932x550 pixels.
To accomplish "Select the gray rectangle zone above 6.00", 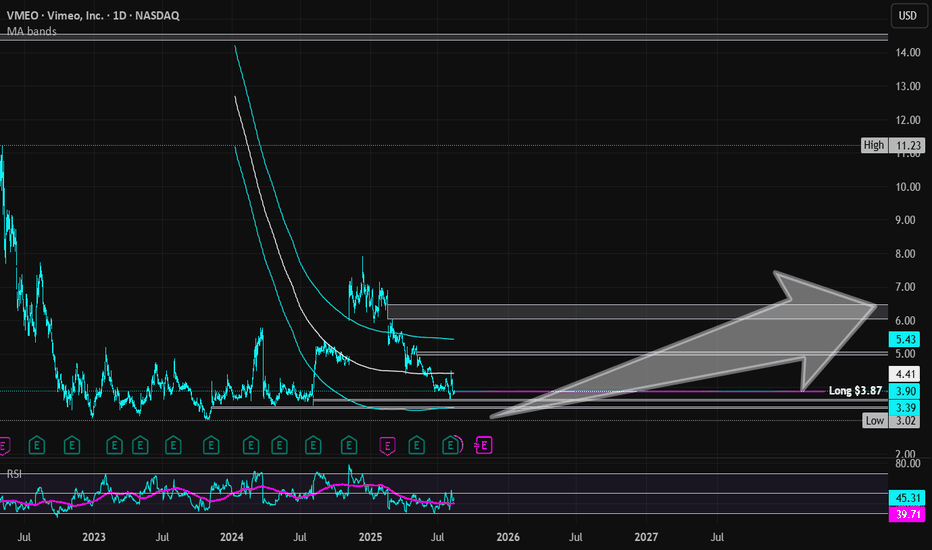I will click(637, 312).
